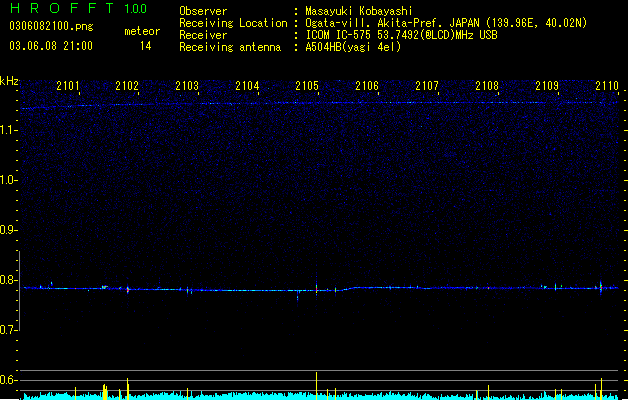Screen dimensions: 629x400
Task: Click the HROFFT 1.0.0 title text
Action: click(78, 8)
